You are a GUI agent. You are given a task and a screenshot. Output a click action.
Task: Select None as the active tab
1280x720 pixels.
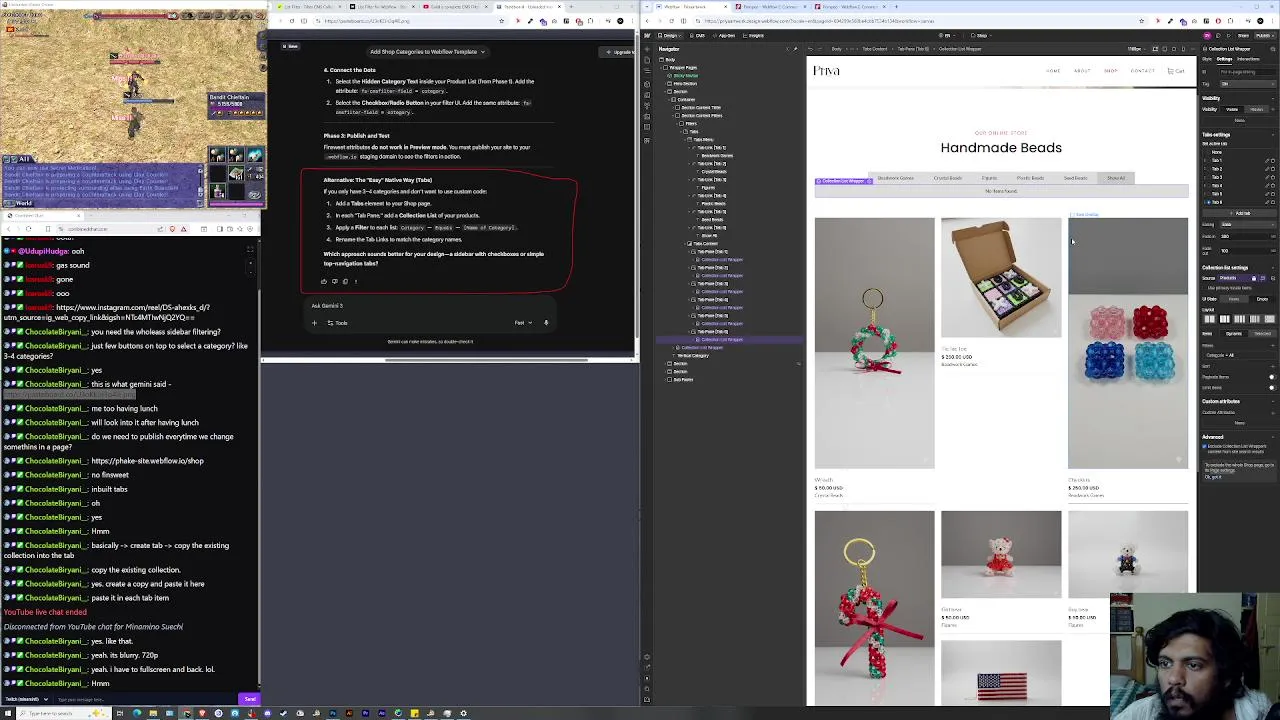(x=1216, y=152)
